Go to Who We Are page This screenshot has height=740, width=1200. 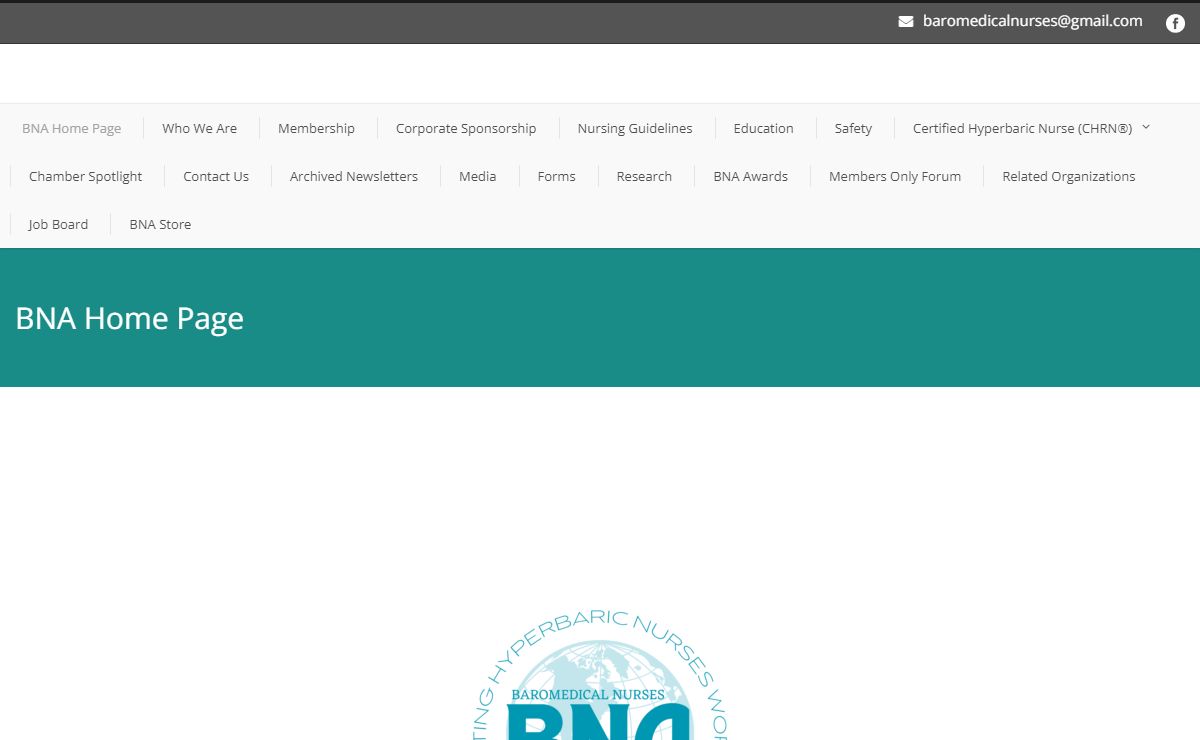(200, 128)
